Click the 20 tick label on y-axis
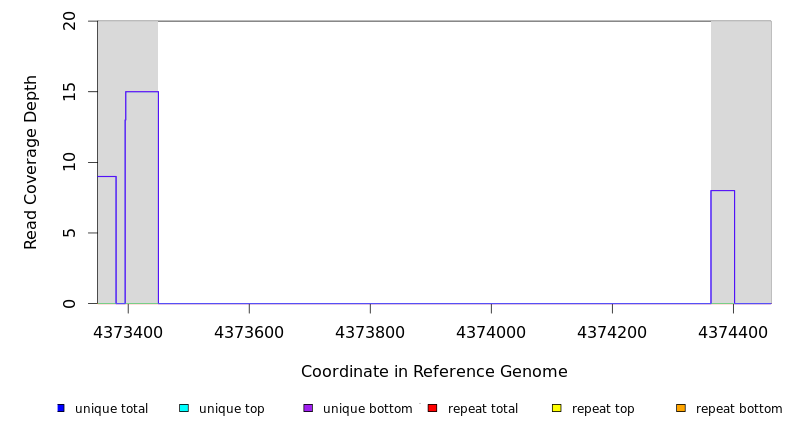Image resolution: width=792 pixels, height=432 pixels. tap(70, 21)
